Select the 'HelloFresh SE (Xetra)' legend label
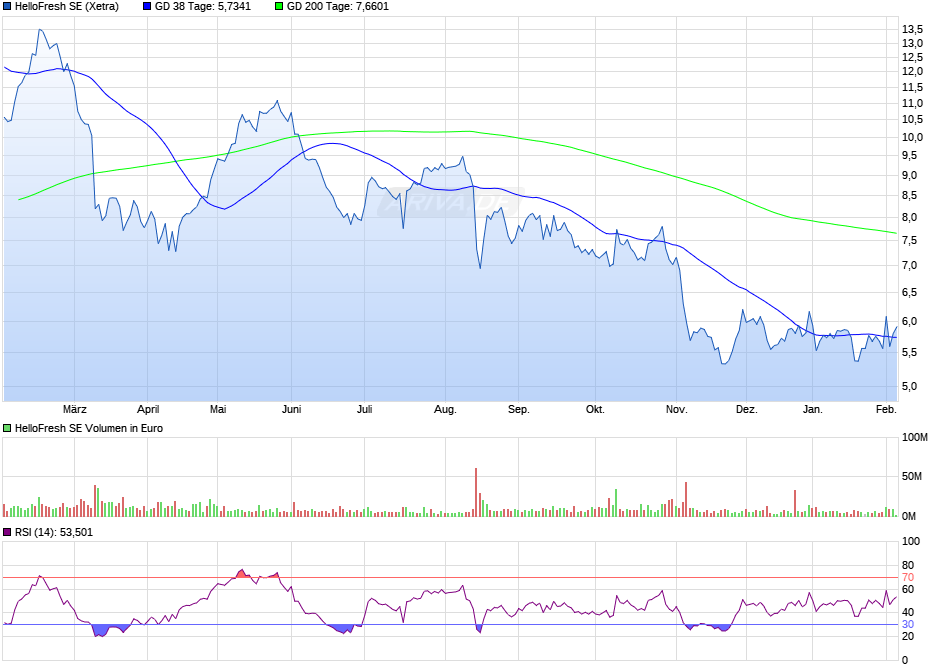940x670 pixels. click(67, 7)
